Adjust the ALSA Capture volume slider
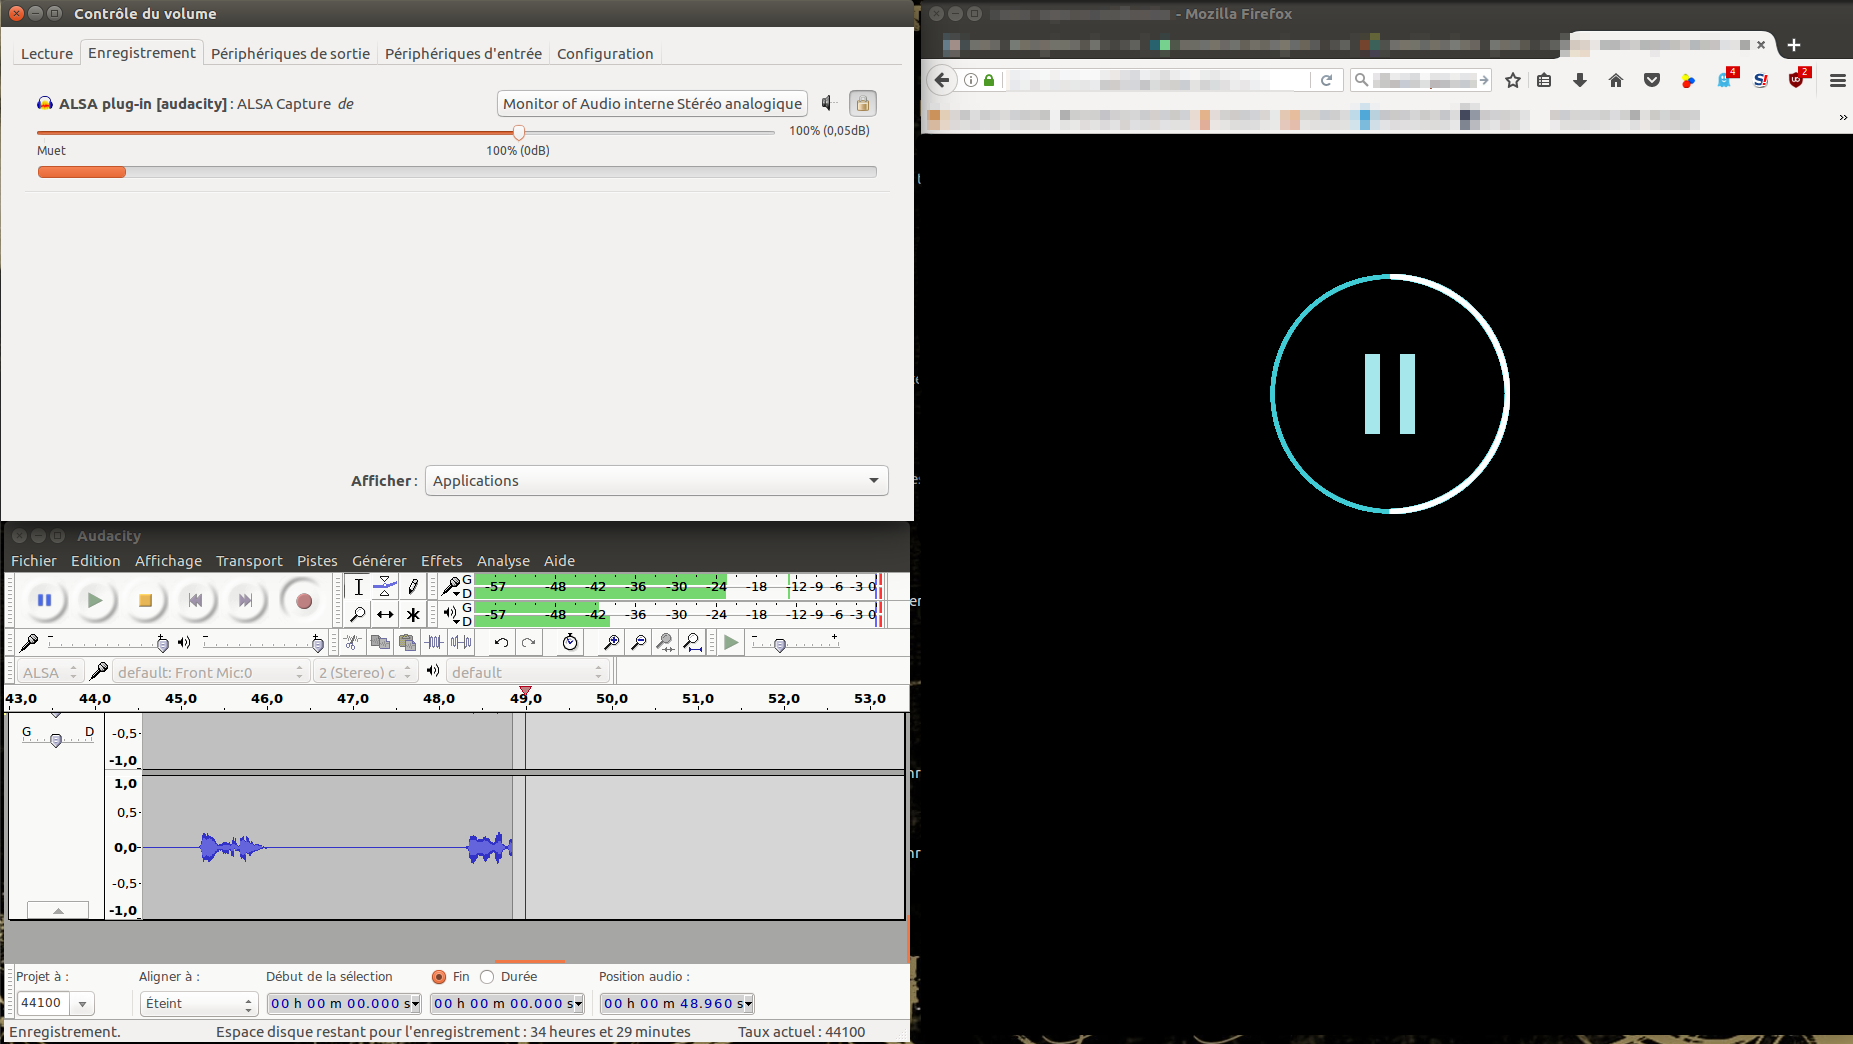 (518, 132)
